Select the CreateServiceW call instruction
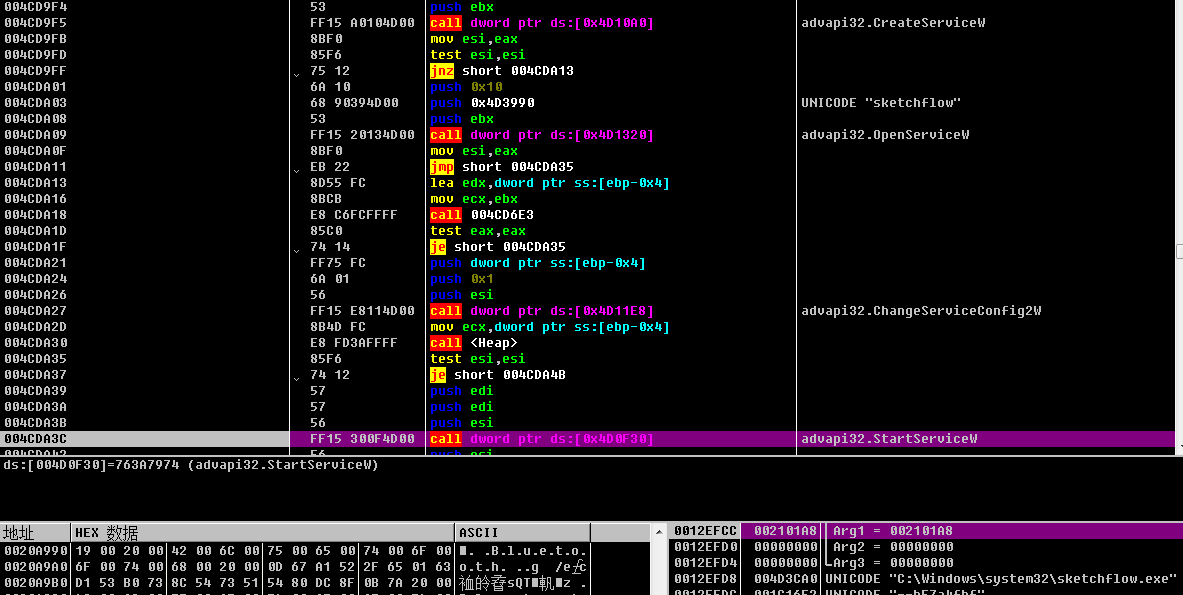 (542, 23)
